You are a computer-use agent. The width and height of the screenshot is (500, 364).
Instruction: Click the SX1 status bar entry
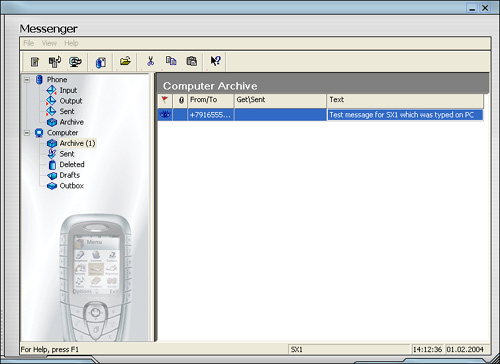349,349
